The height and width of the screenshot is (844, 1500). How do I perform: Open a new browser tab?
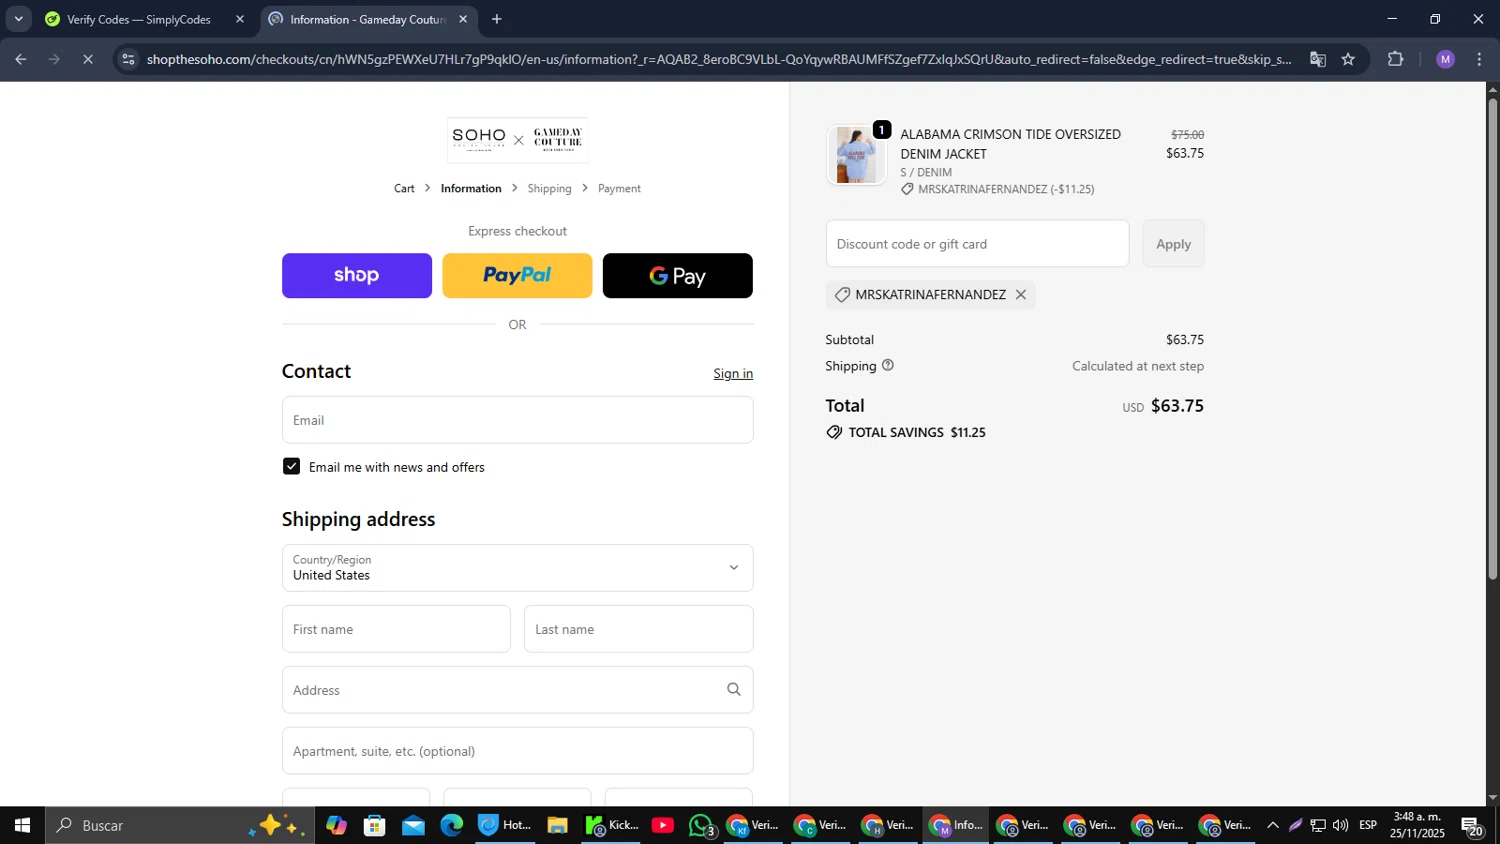pyautogui.click(x=497, y=19)
